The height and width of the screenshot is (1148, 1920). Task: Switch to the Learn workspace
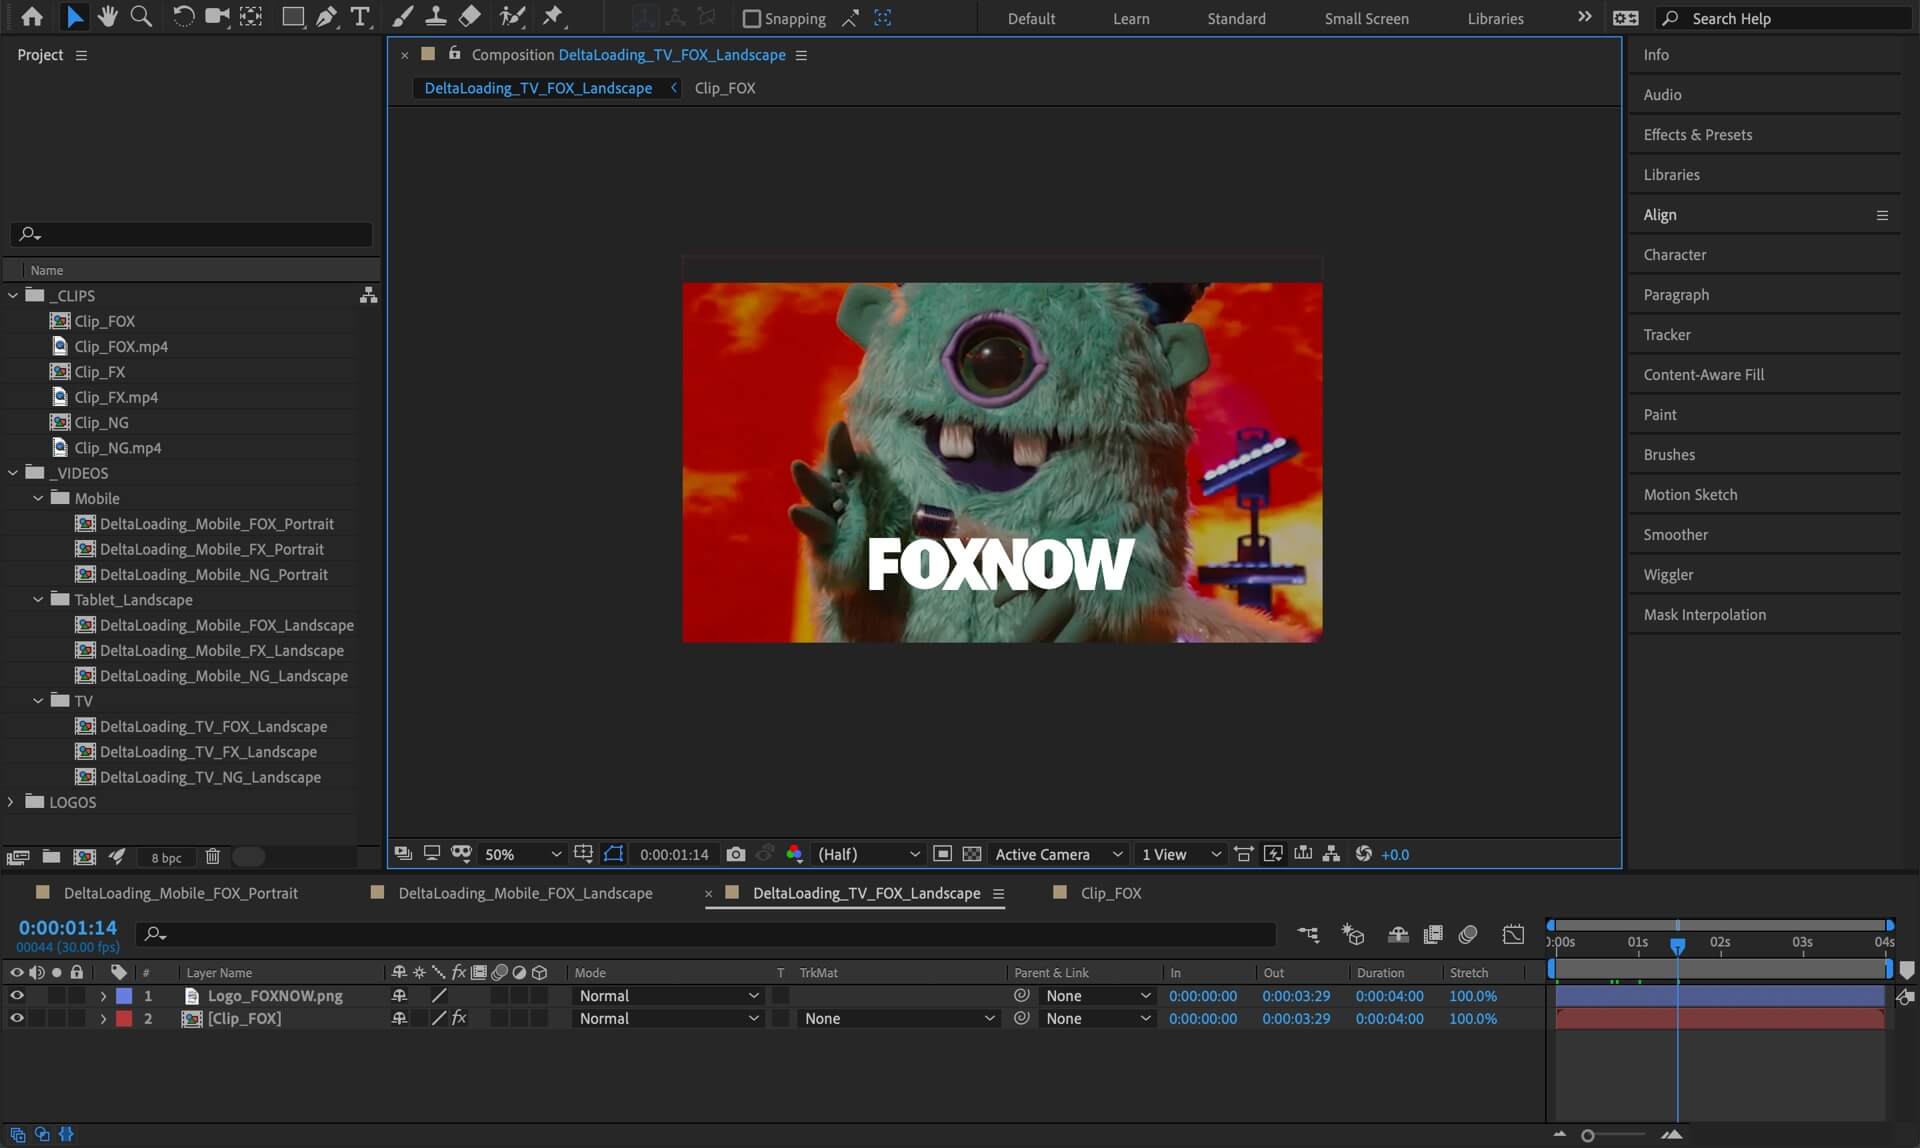tap(1131, 18)
